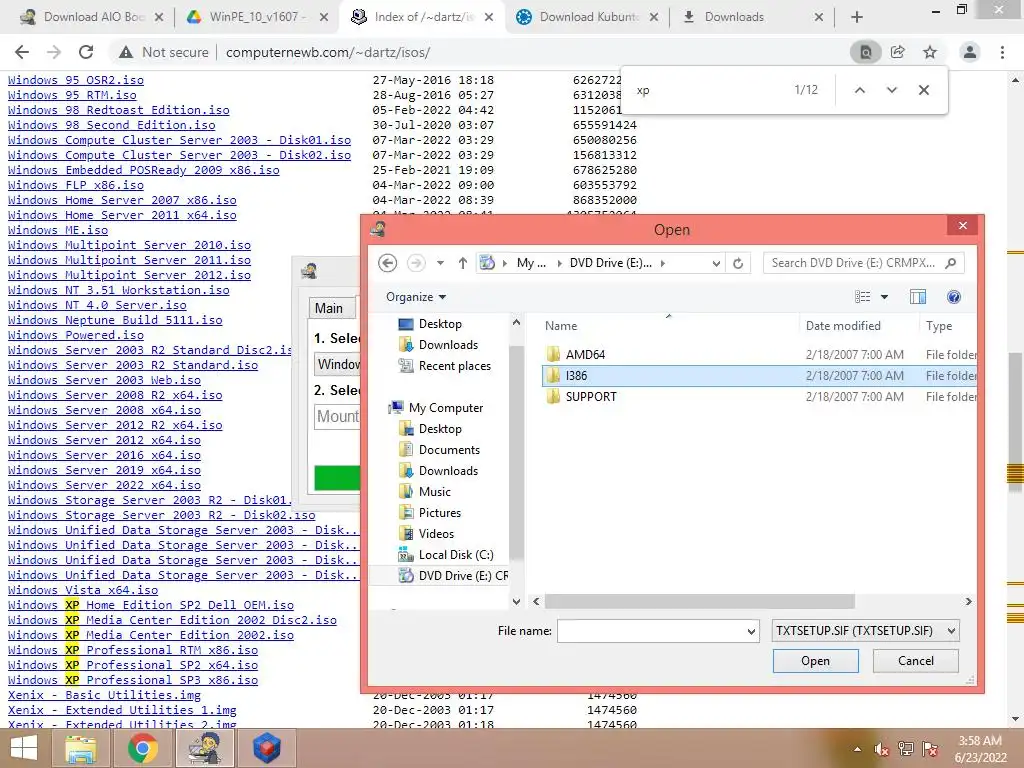Click the Not secure warning icon
Image resolution: width=1024 pixels, height=768 pixels.
pos(125,52)
